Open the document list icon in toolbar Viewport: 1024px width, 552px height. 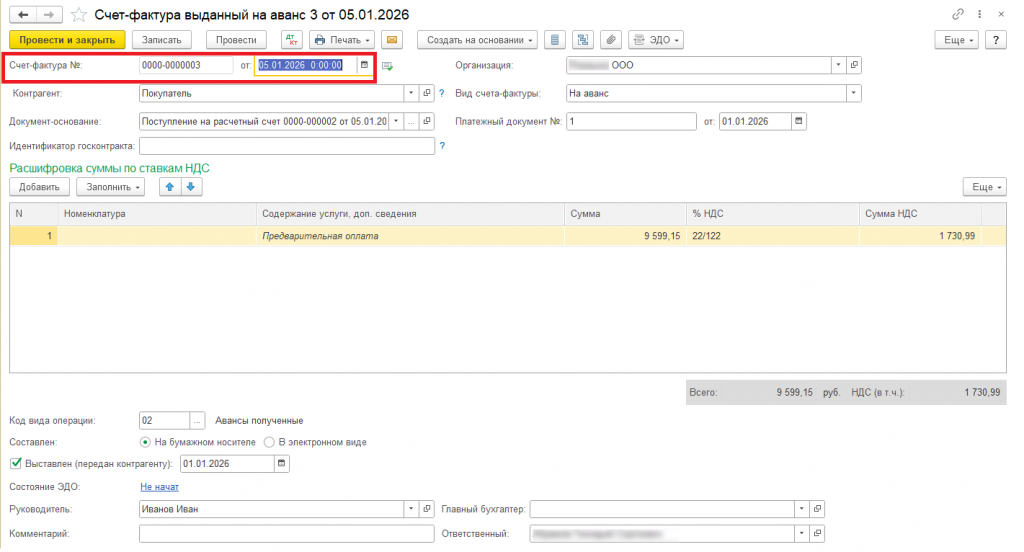(554, 40)
